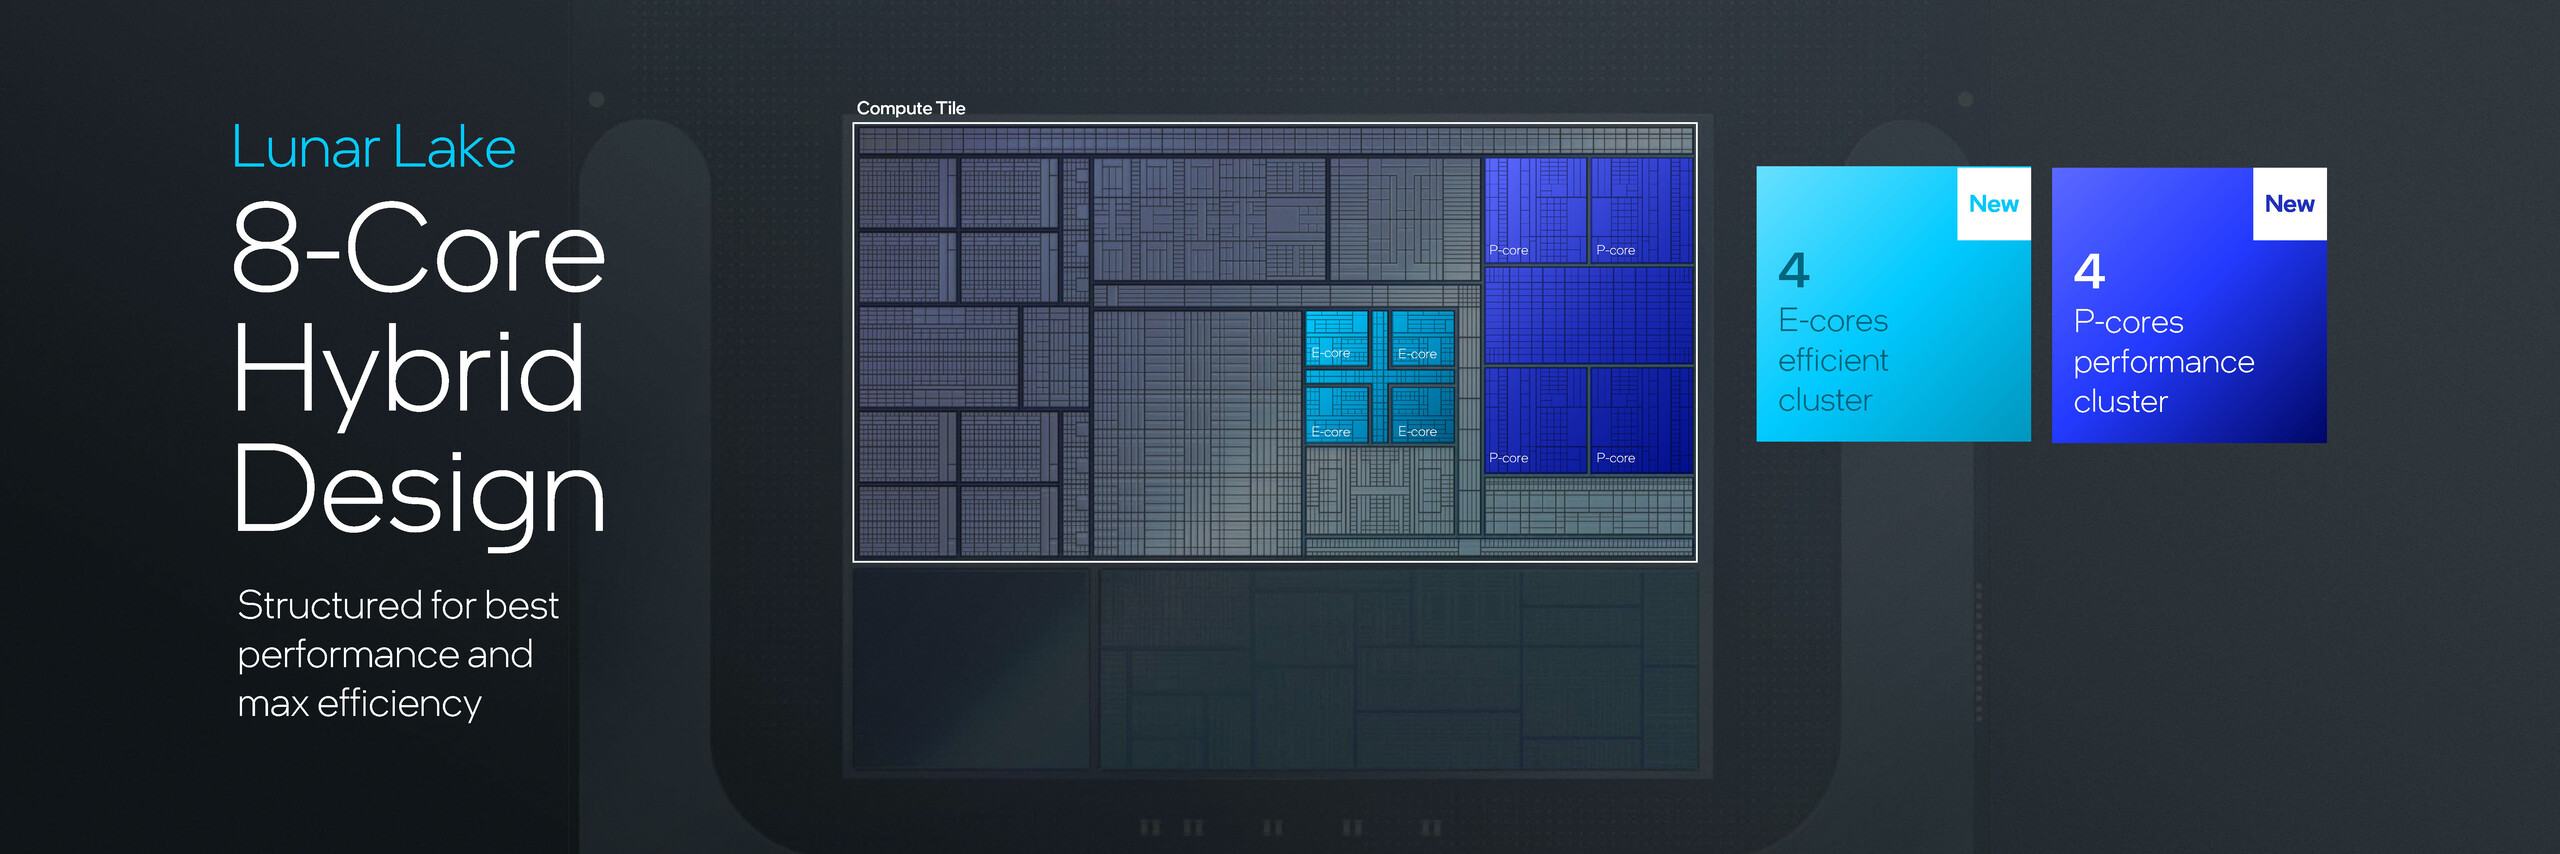Click the 4 P-cores performance cluster card

2189,305
